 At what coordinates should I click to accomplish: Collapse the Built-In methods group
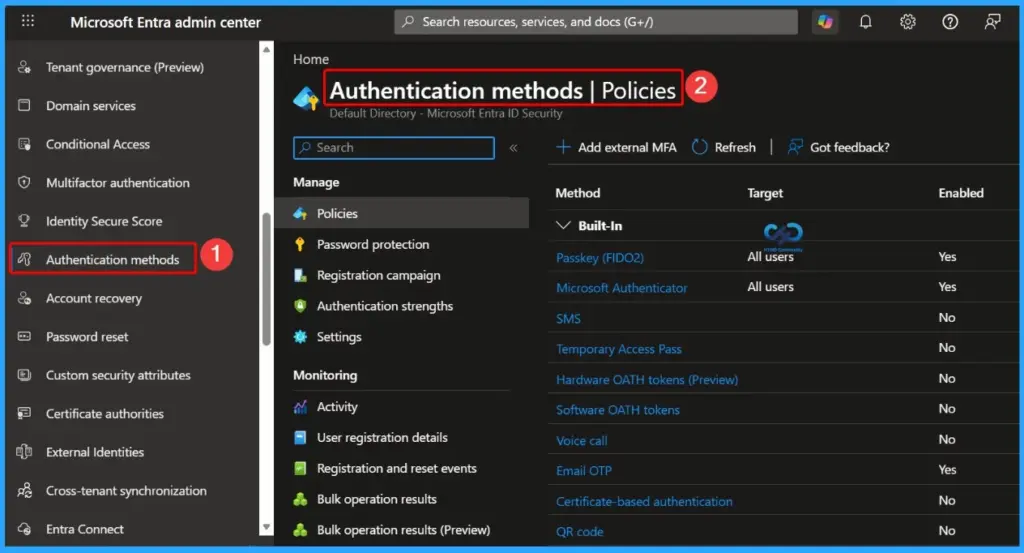tap(563, 225)
